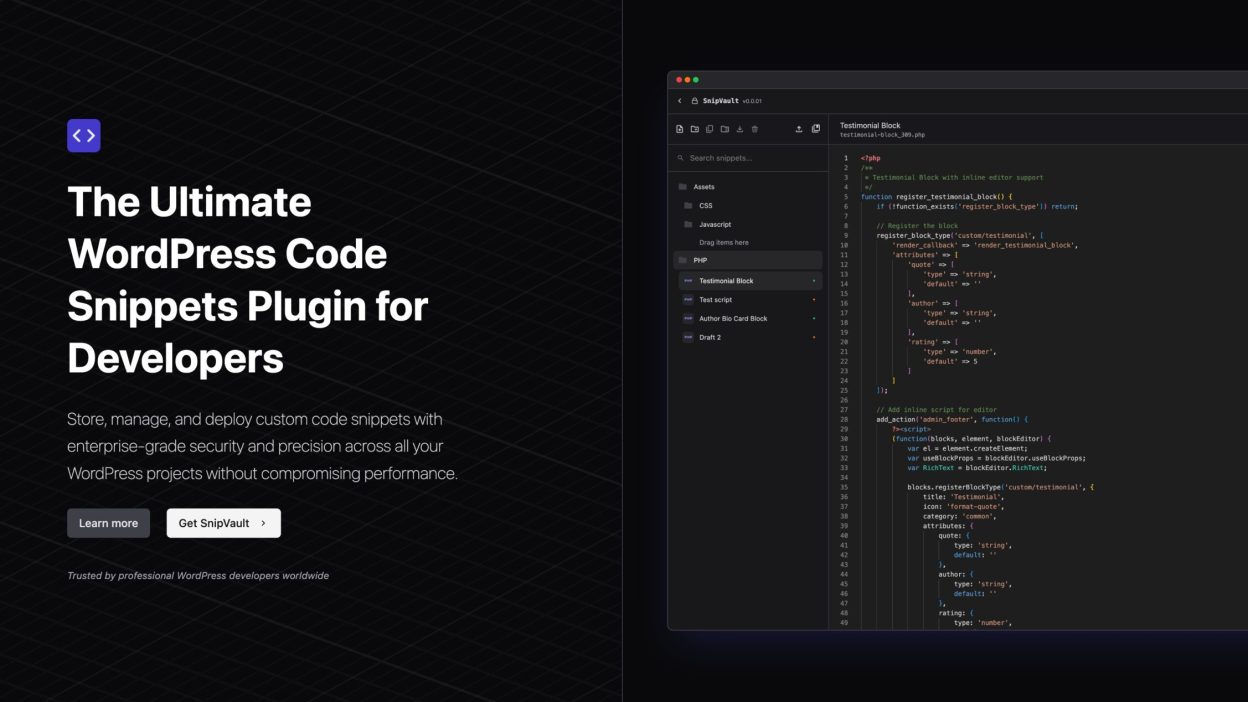Click the macOS red close window dot

click(679, 80)
